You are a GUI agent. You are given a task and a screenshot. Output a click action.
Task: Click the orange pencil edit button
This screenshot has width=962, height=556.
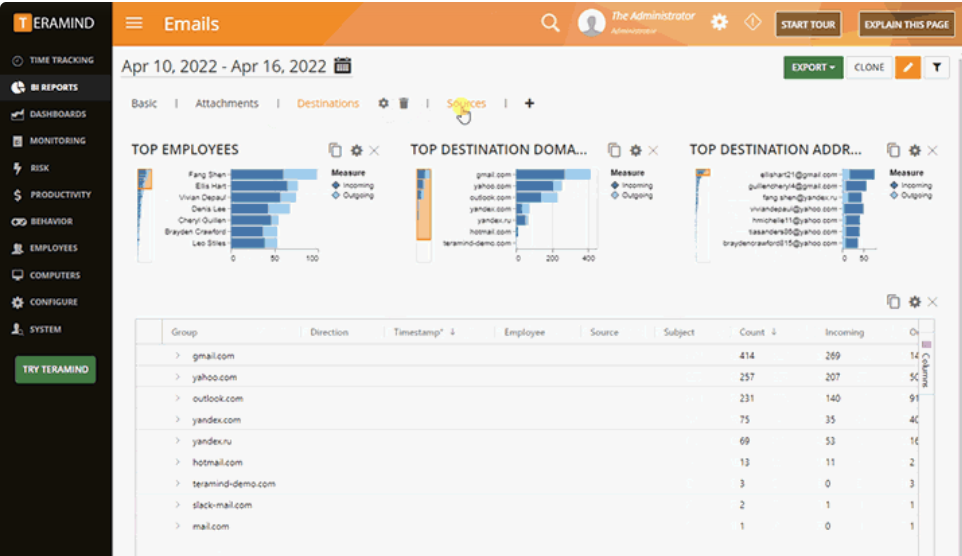(907, 68)
